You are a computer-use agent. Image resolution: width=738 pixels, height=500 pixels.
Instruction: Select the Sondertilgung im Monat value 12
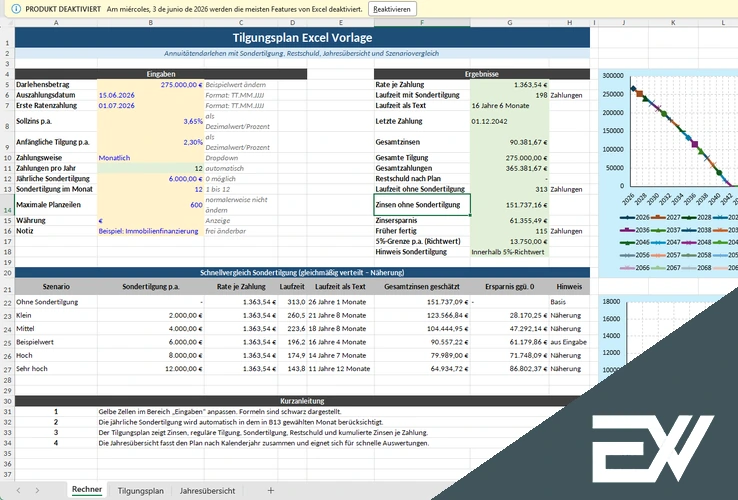151,189
